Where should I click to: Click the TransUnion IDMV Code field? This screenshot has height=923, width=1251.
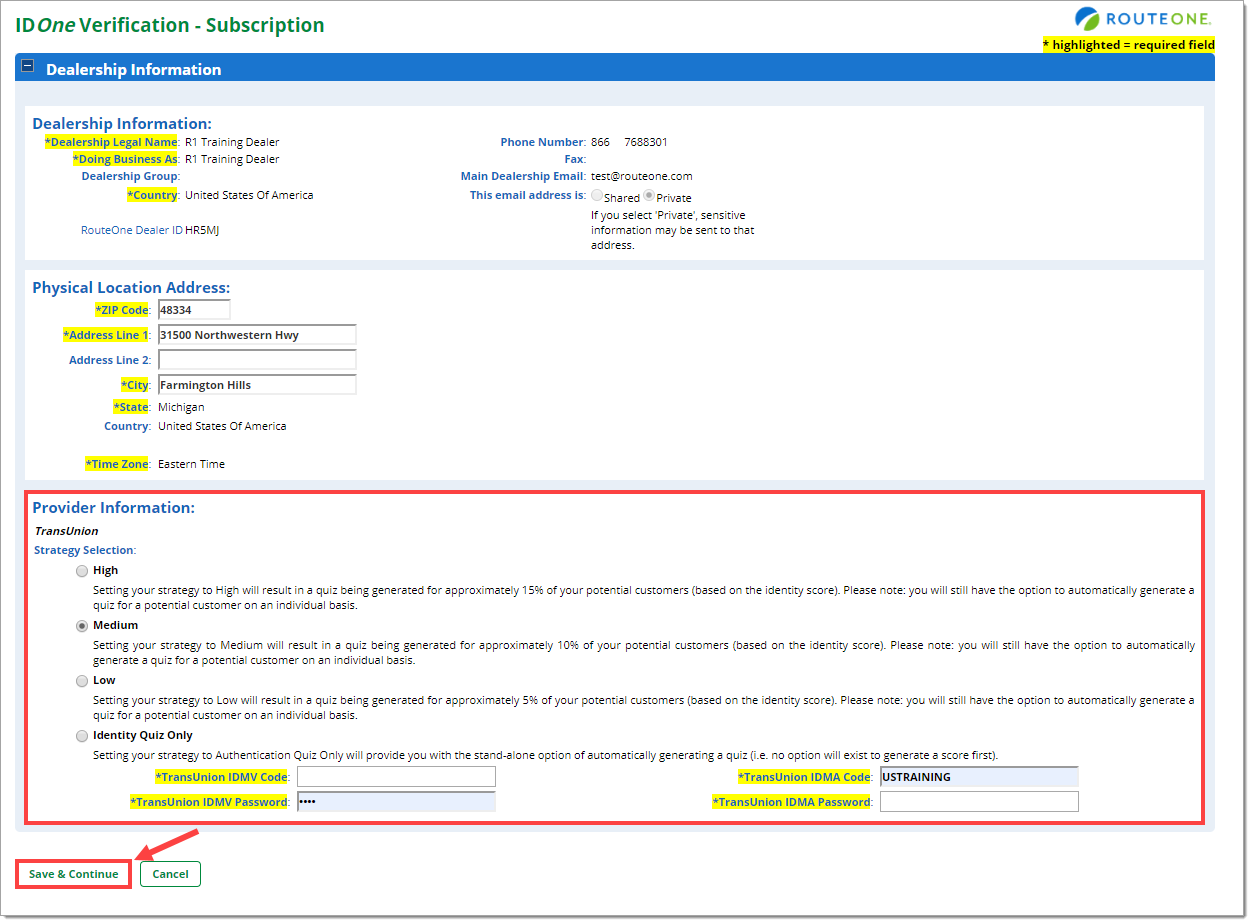tap(396, 777)
